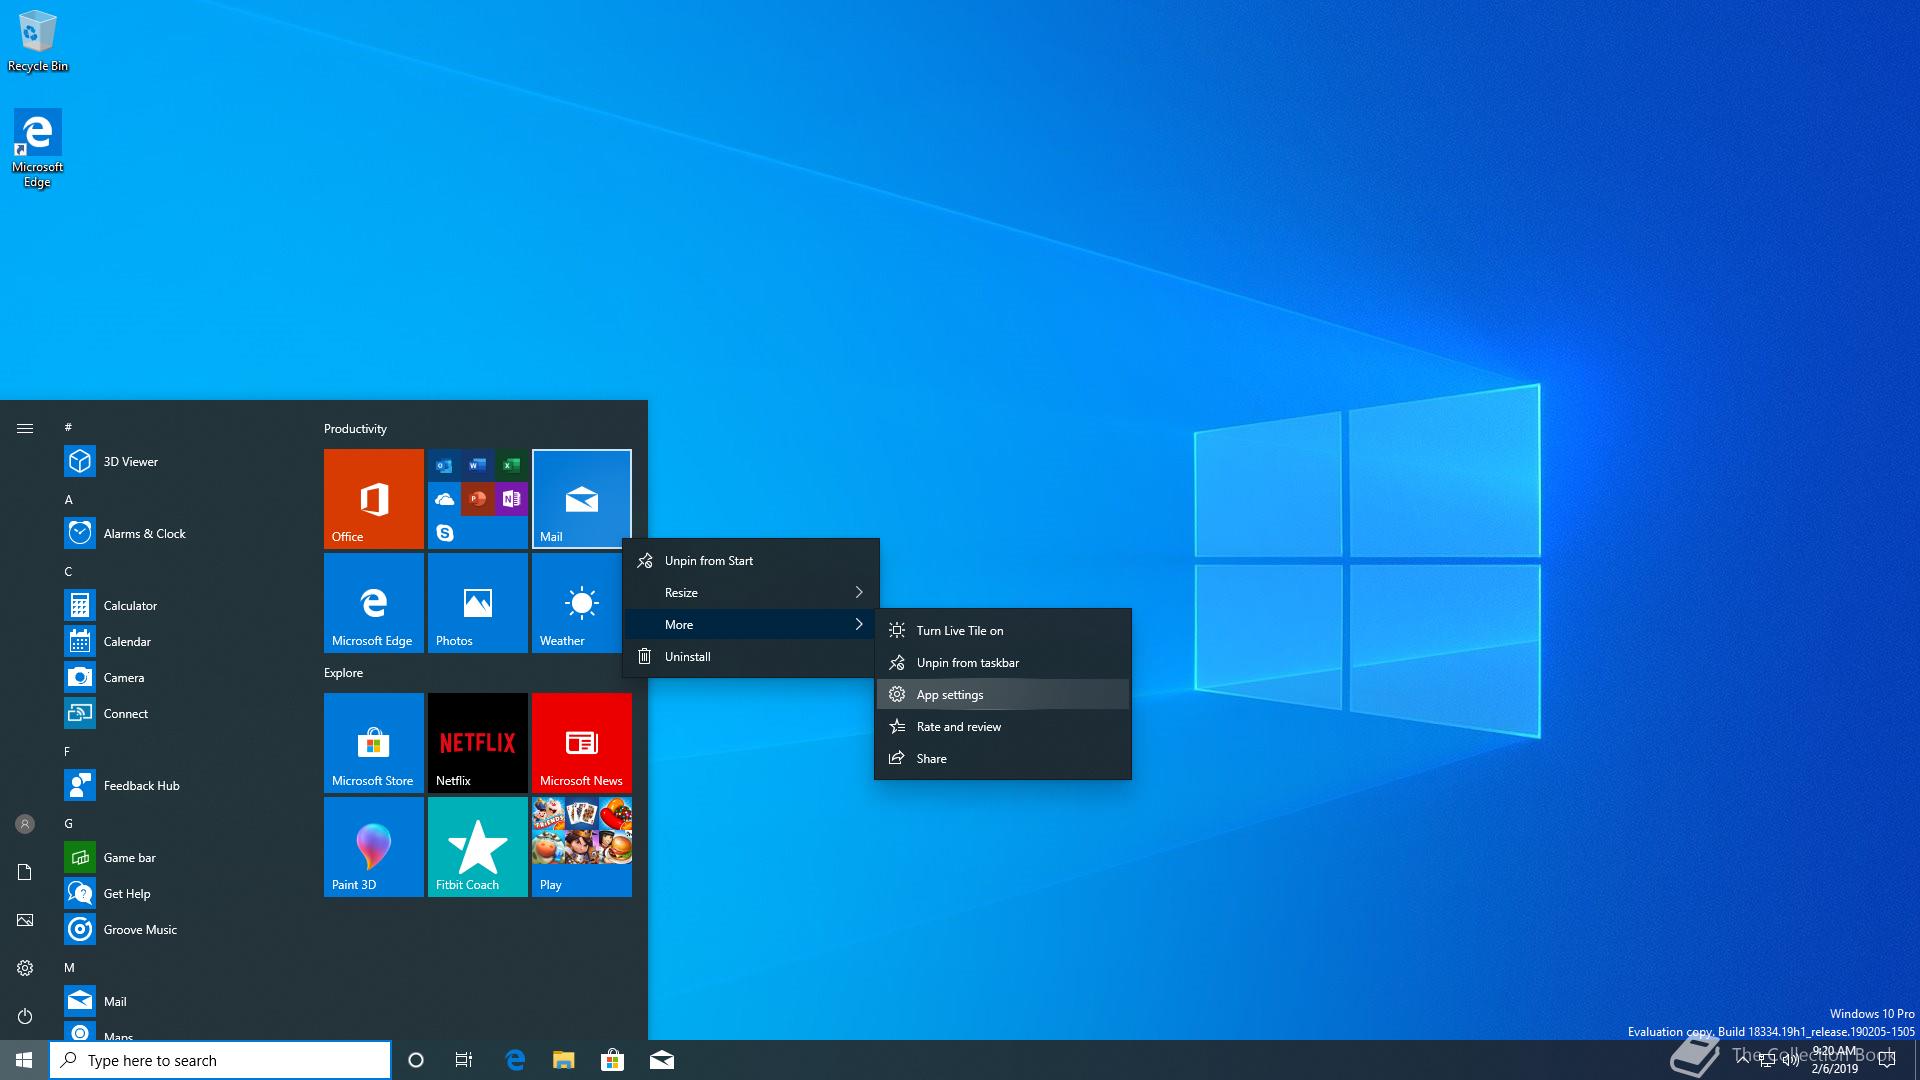Open Game bar from the app list

point(184,858)
